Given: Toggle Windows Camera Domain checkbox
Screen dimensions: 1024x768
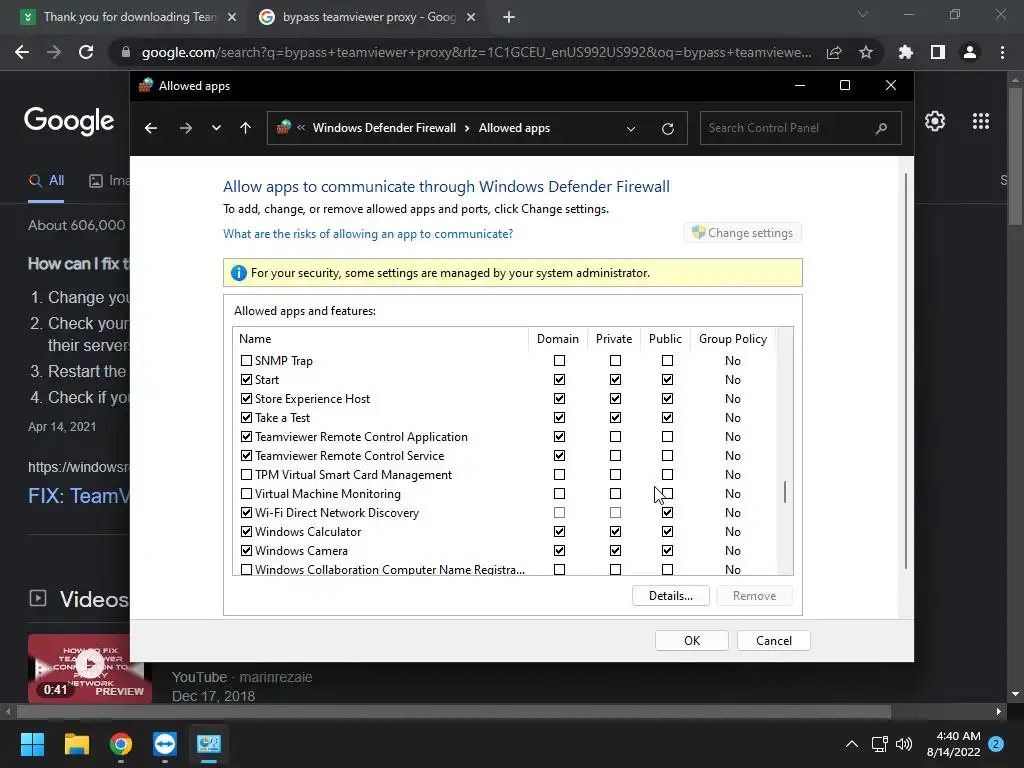Looking at the screenshot, I should (x=559, y=551).
